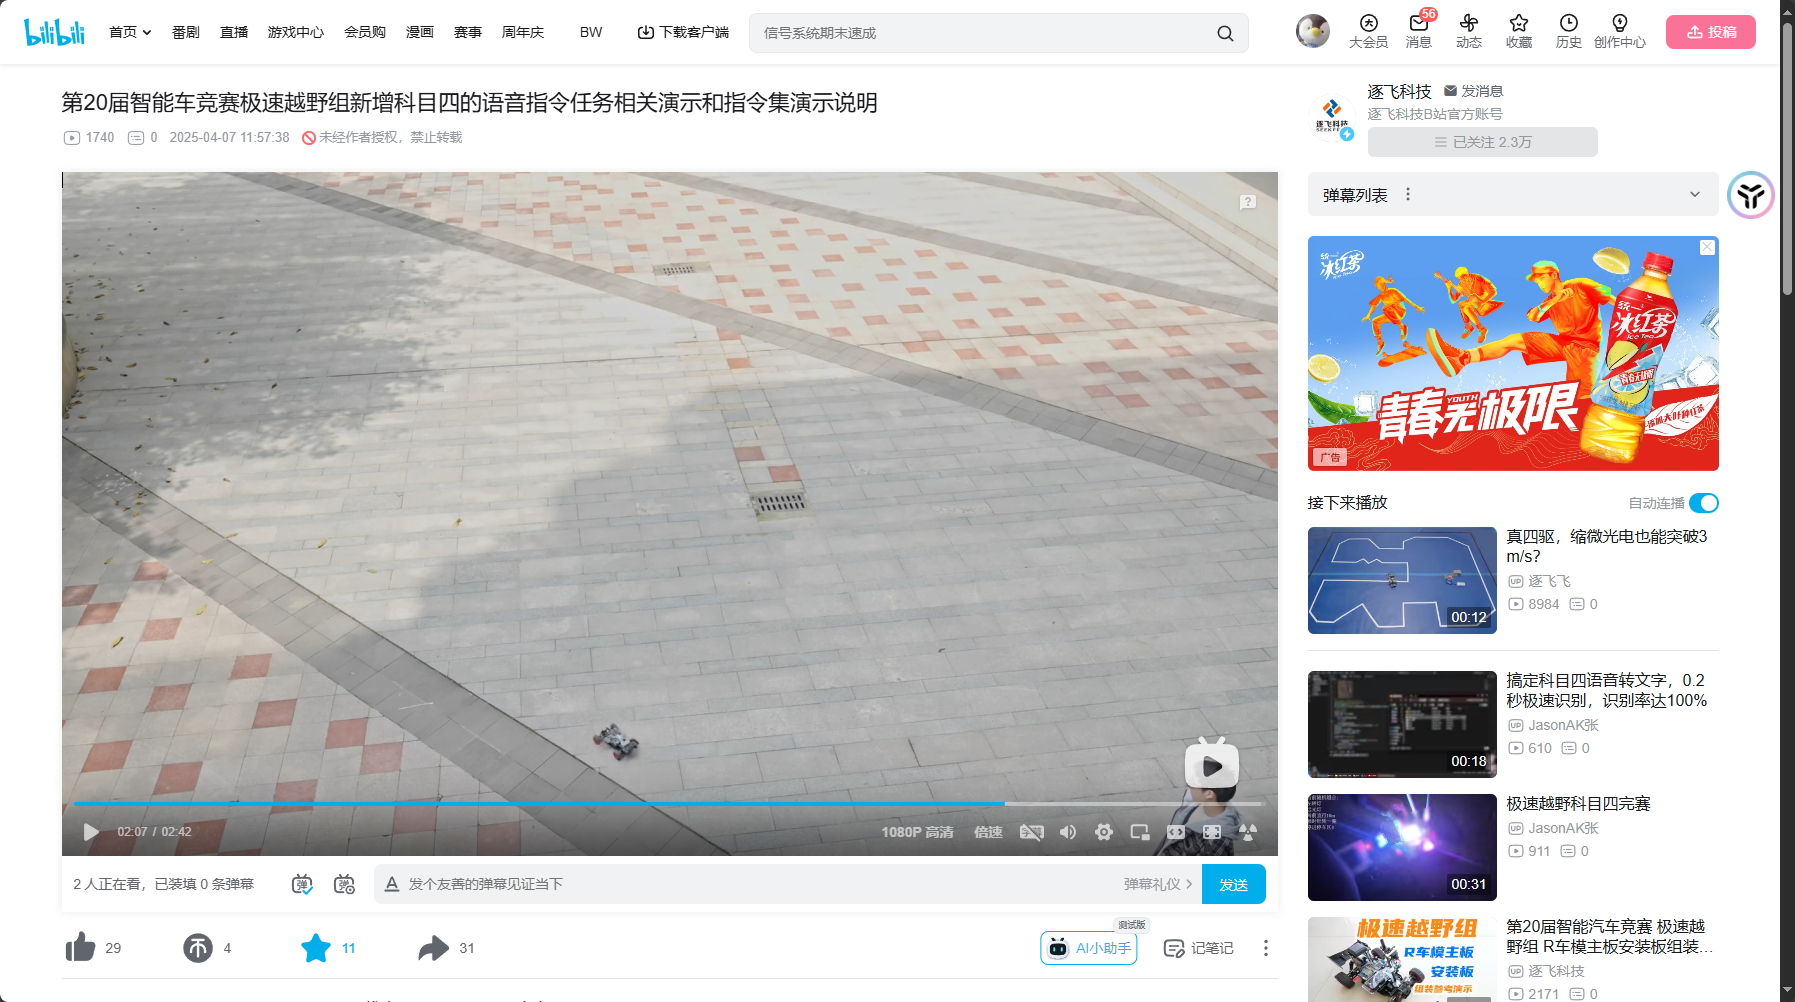The width and height of the screenshot is (1795, 1002).
Task: Give a coin with the coin icon
Action: click(x=198, y=947)
